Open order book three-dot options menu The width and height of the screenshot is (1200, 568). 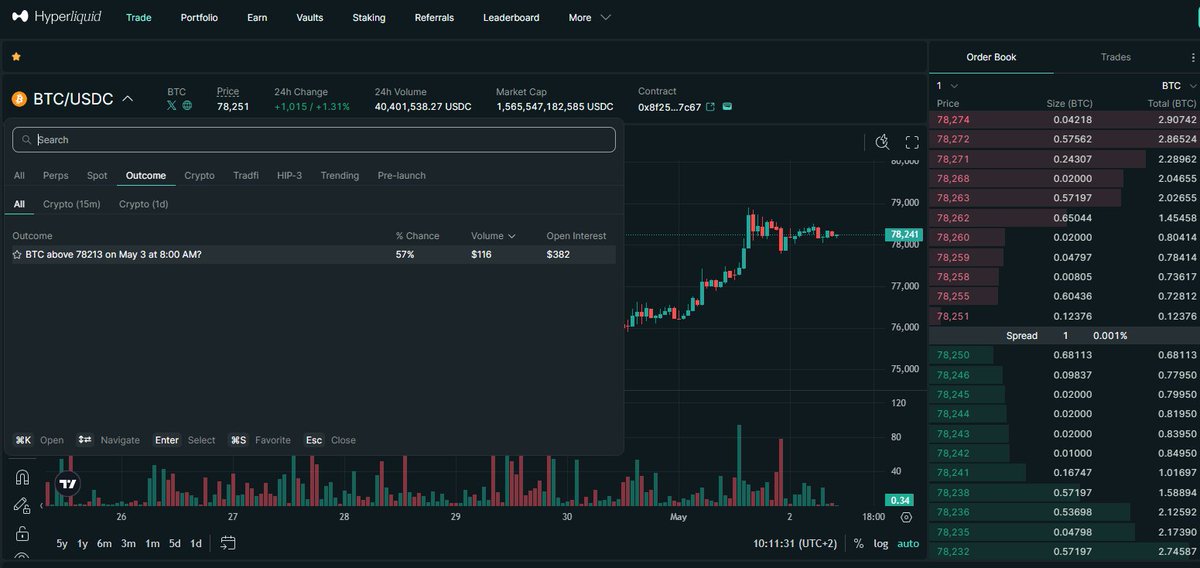click(x=1192, y=58)
